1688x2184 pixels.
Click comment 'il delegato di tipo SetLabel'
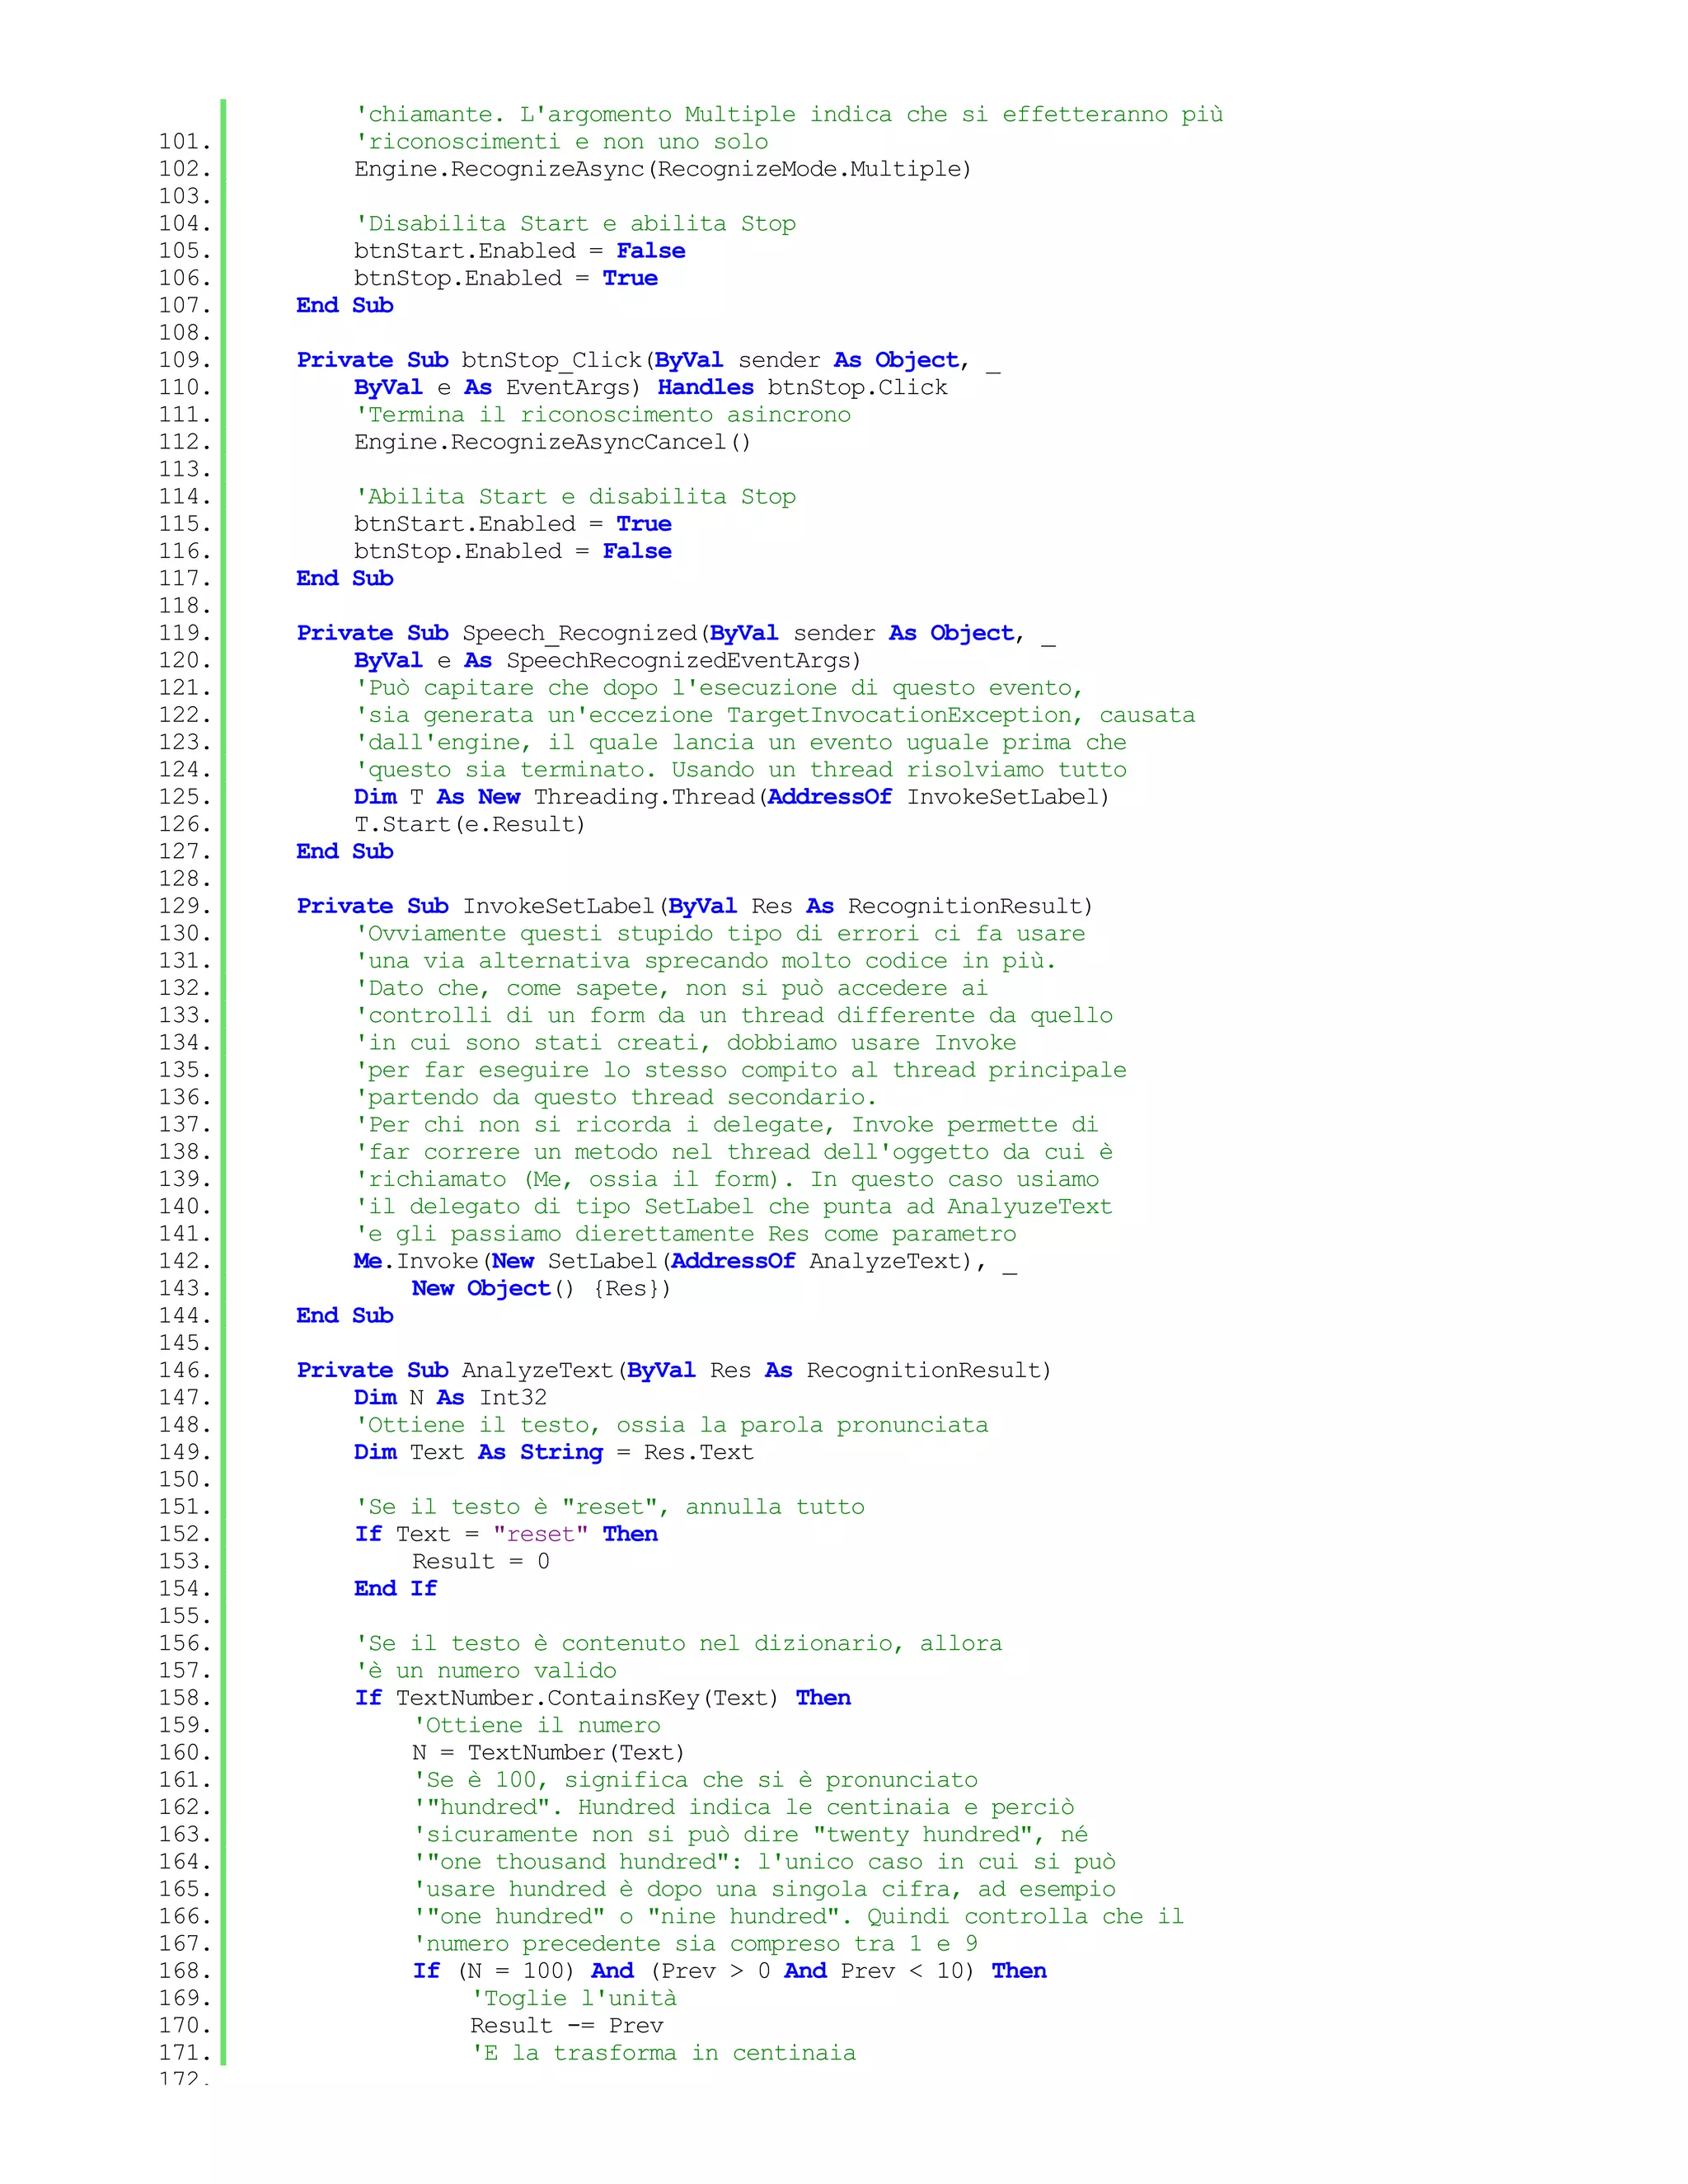(734, 1207)
